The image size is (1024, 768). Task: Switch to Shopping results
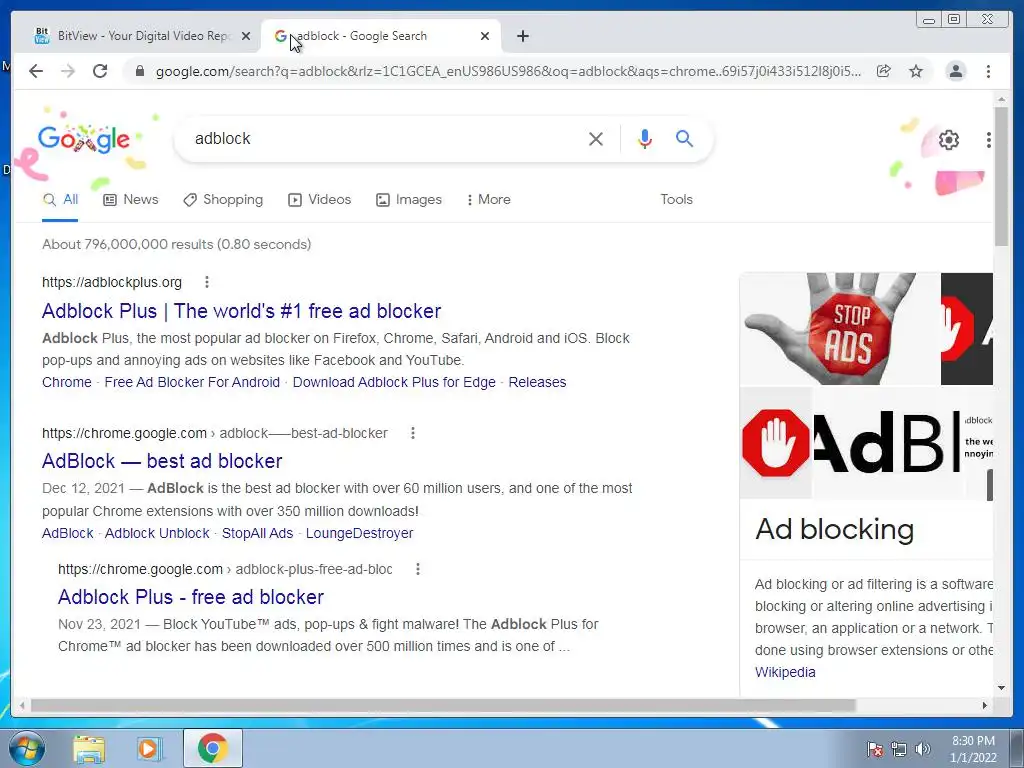223,200
